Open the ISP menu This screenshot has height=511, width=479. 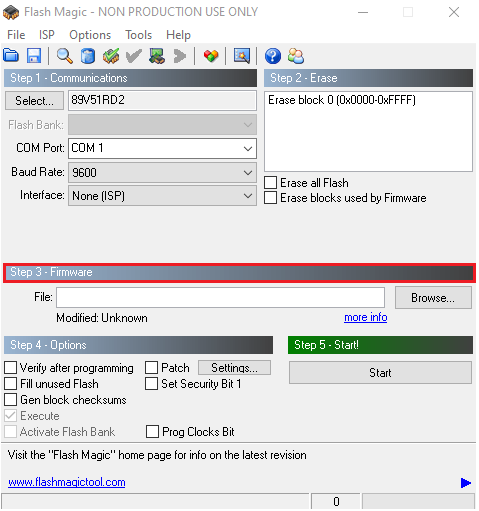click(47, 35)
